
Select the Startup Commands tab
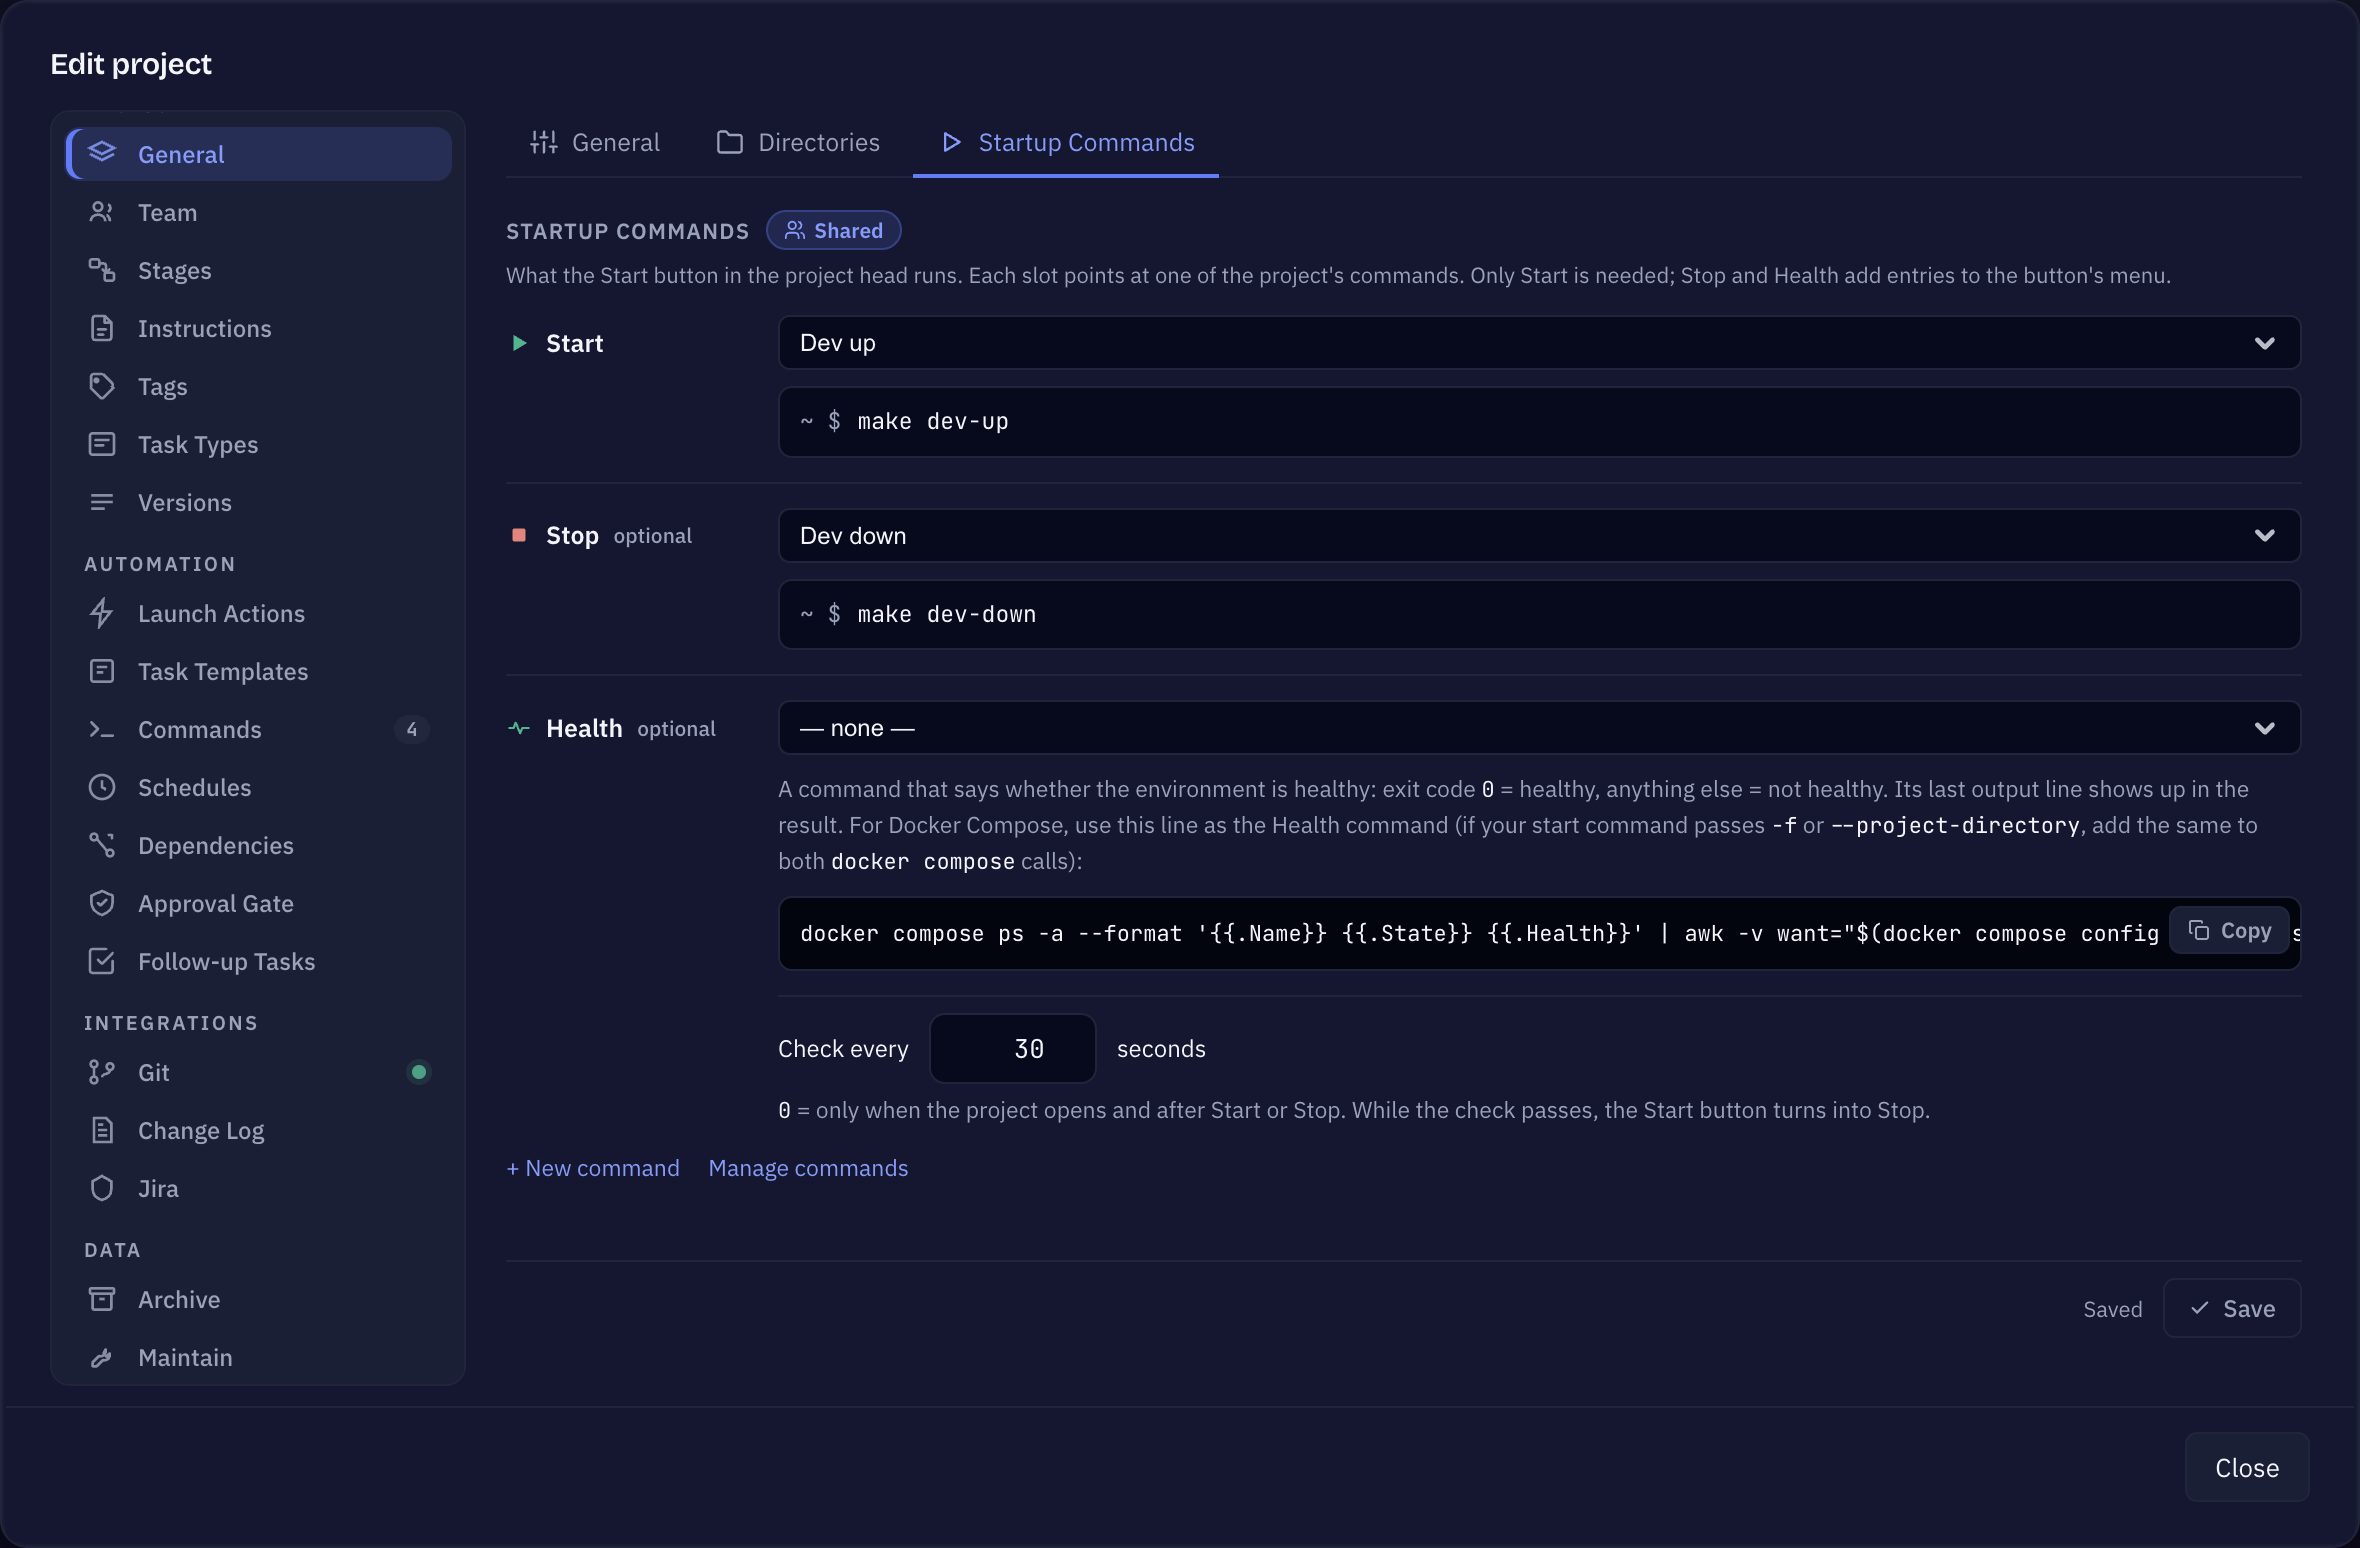click(x=1066, y=143)
